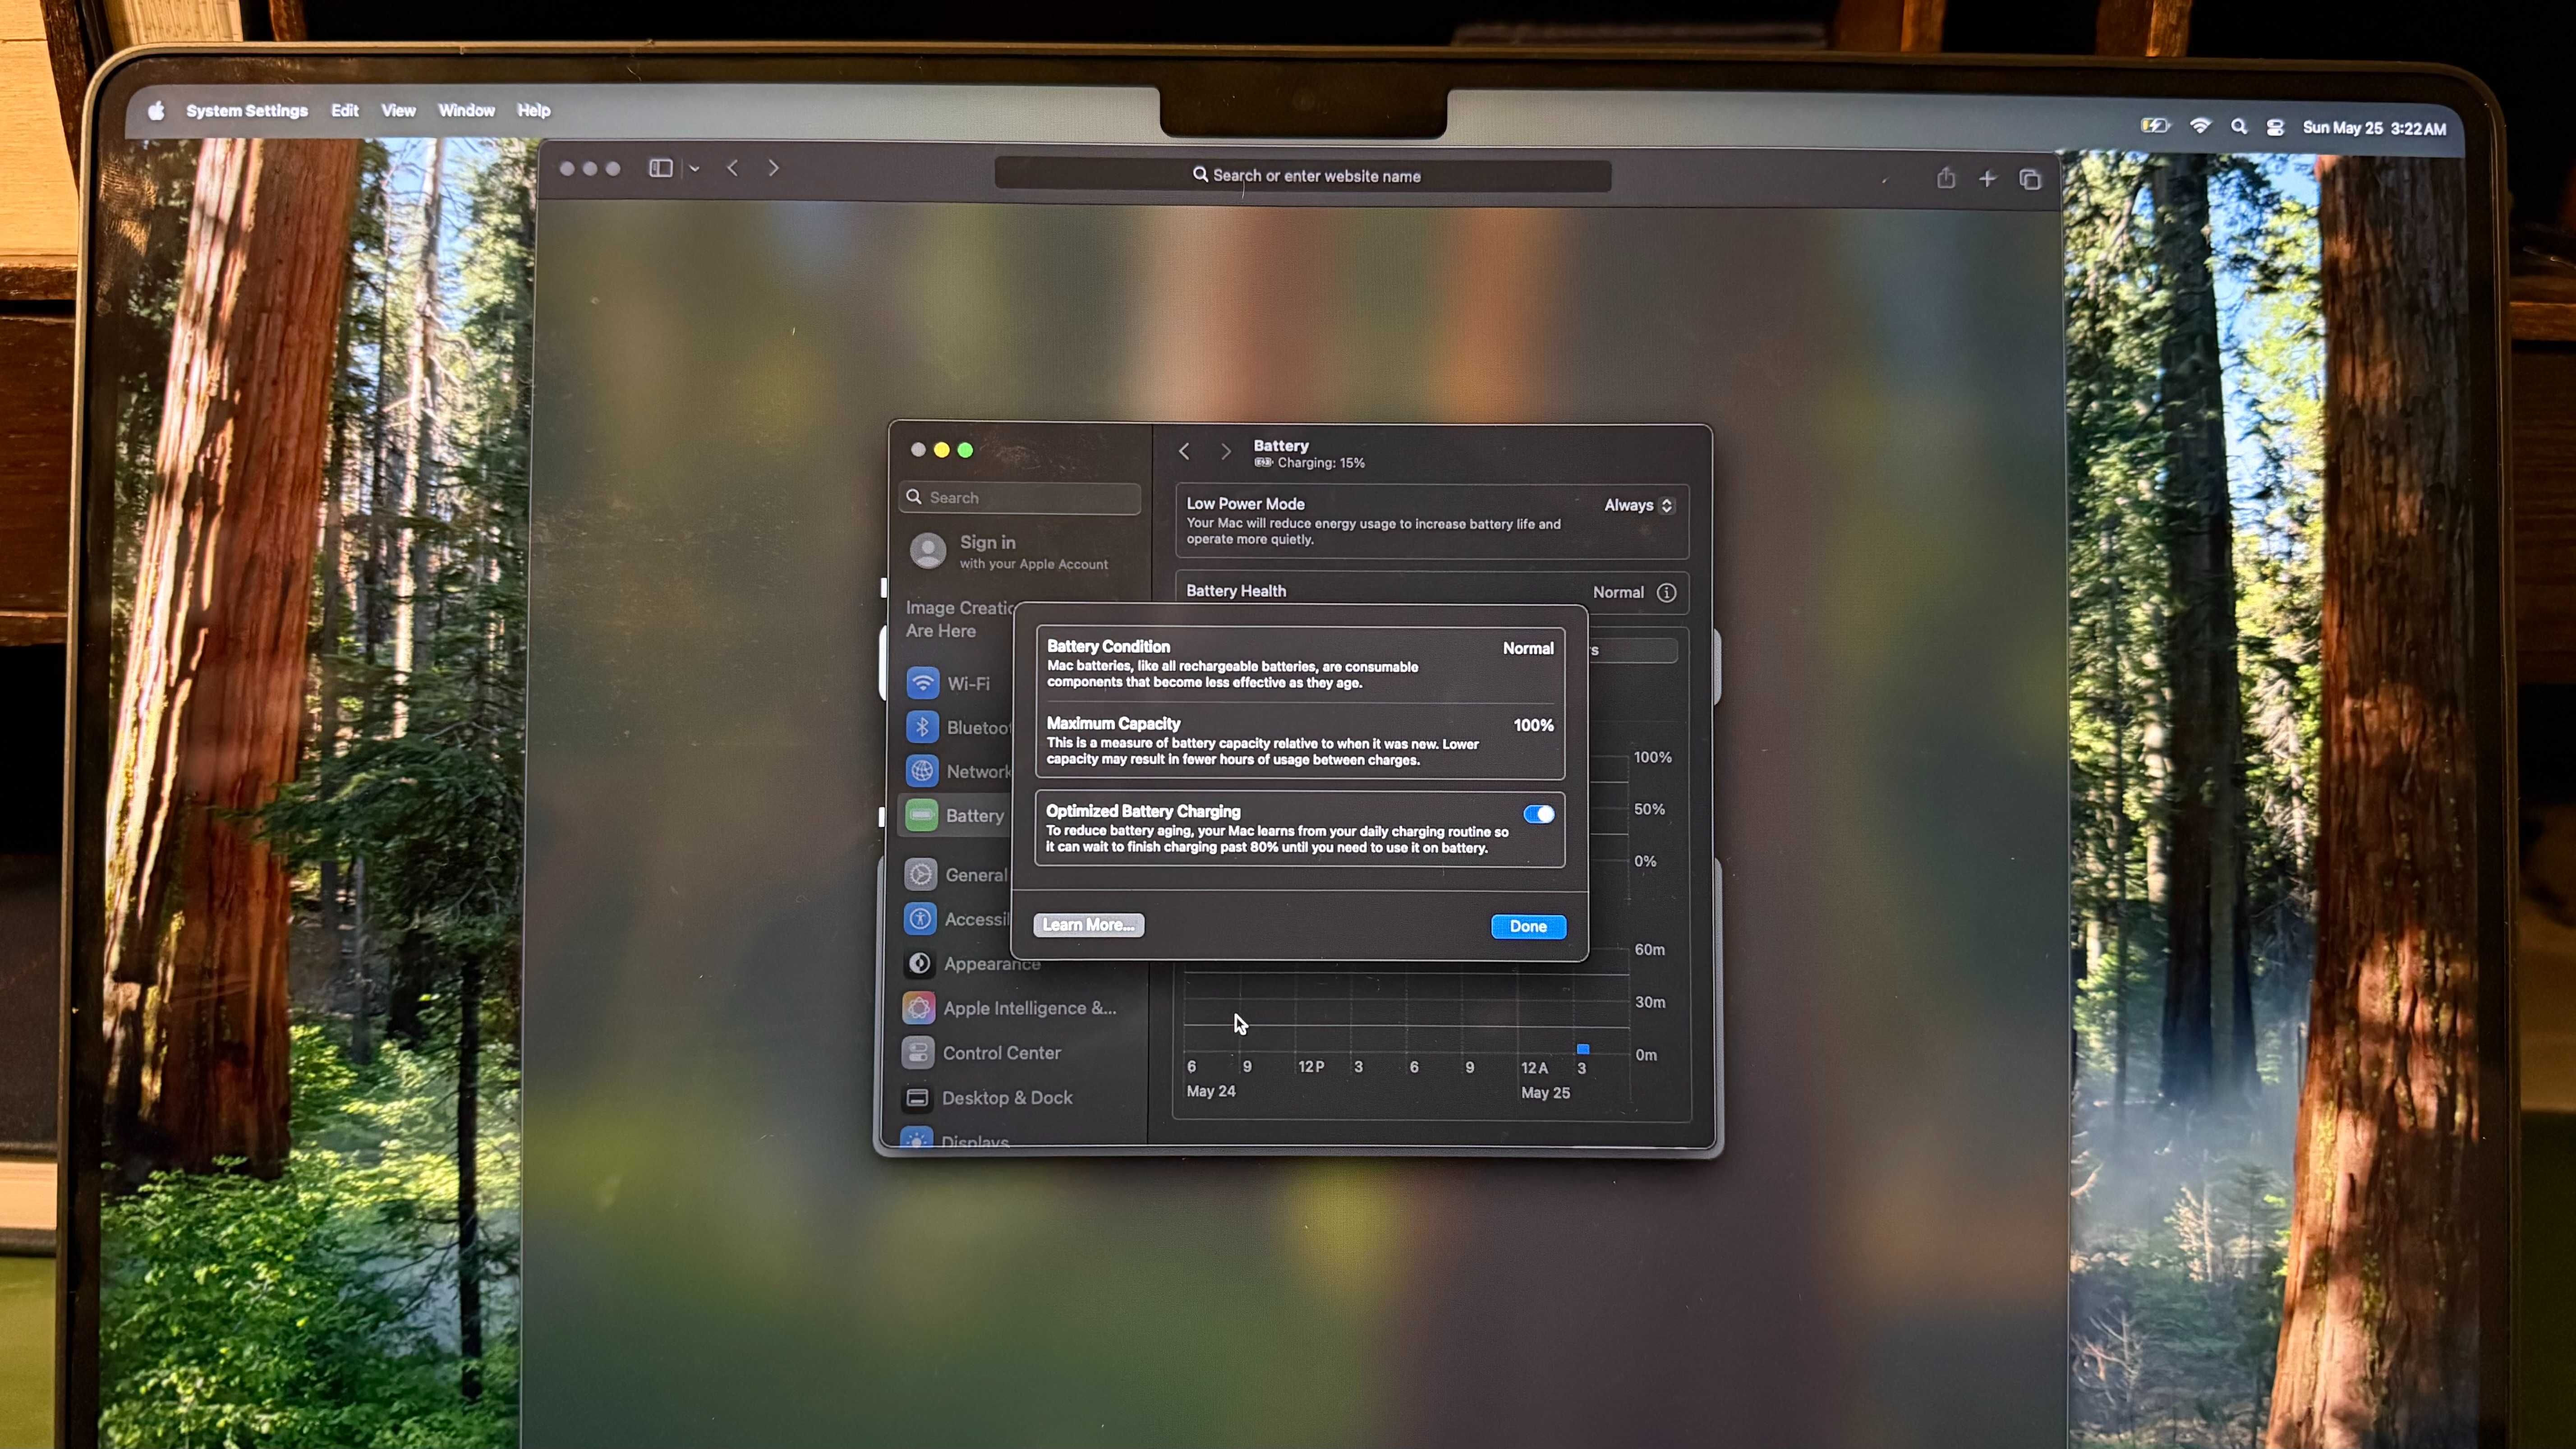Select Bluetooth icon in settings sidebar
This screenshot has height=1449, width=2576.
[x=922, y=727]
